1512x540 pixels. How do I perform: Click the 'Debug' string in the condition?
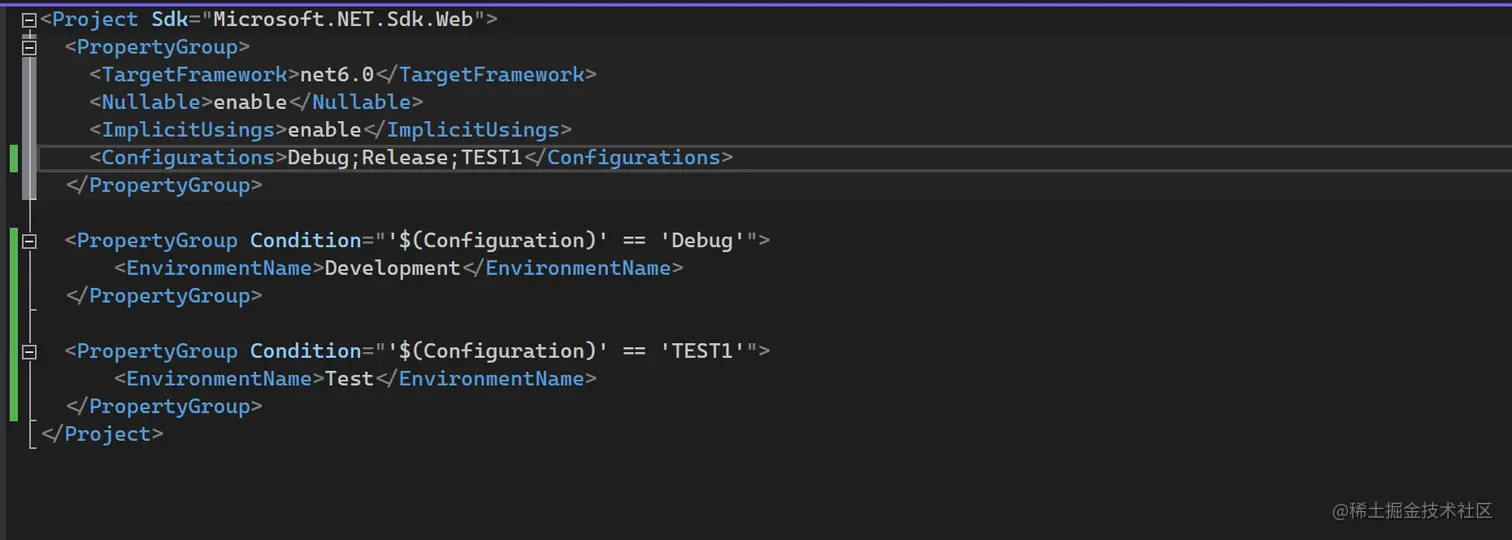click(x=702, y=241)
